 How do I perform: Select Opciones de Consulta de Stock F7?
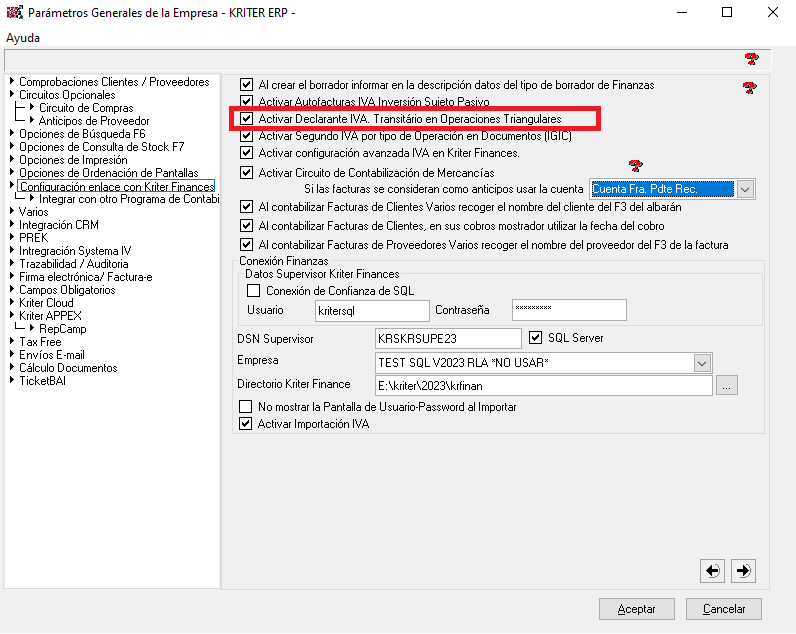click(x=102, y=147)
